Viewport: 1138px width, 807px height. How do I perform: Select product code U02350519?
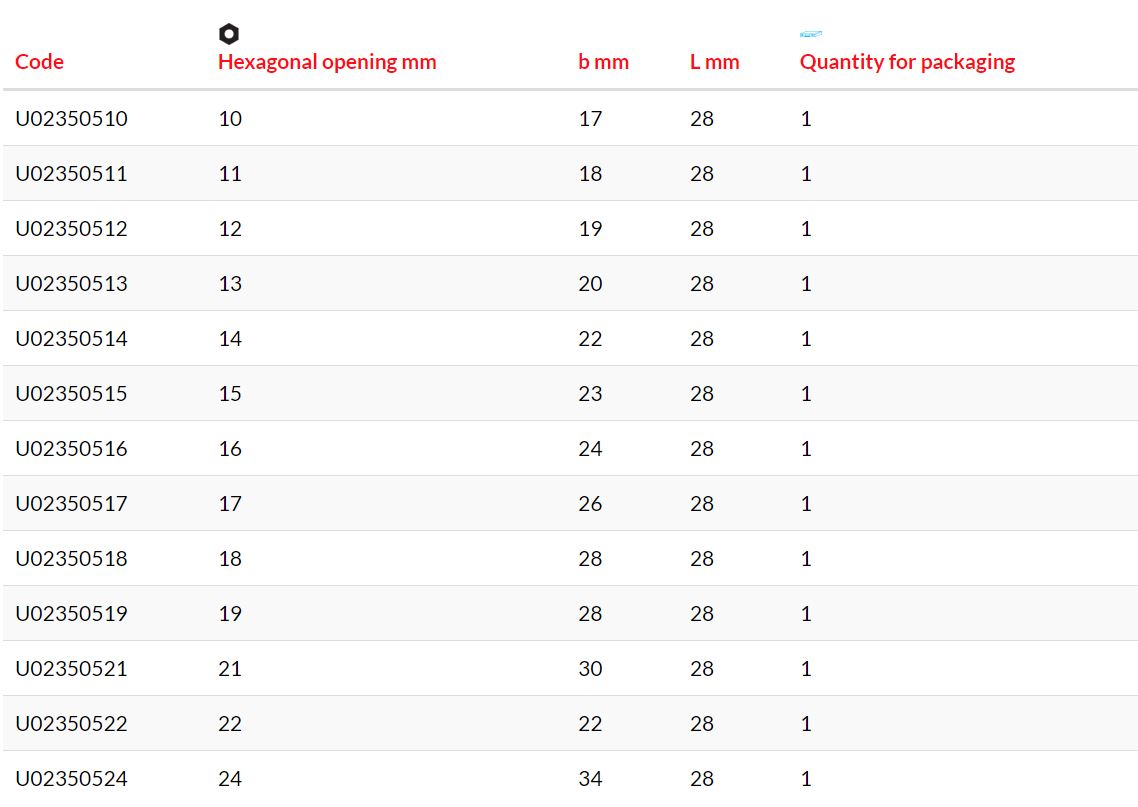[71, 613]
